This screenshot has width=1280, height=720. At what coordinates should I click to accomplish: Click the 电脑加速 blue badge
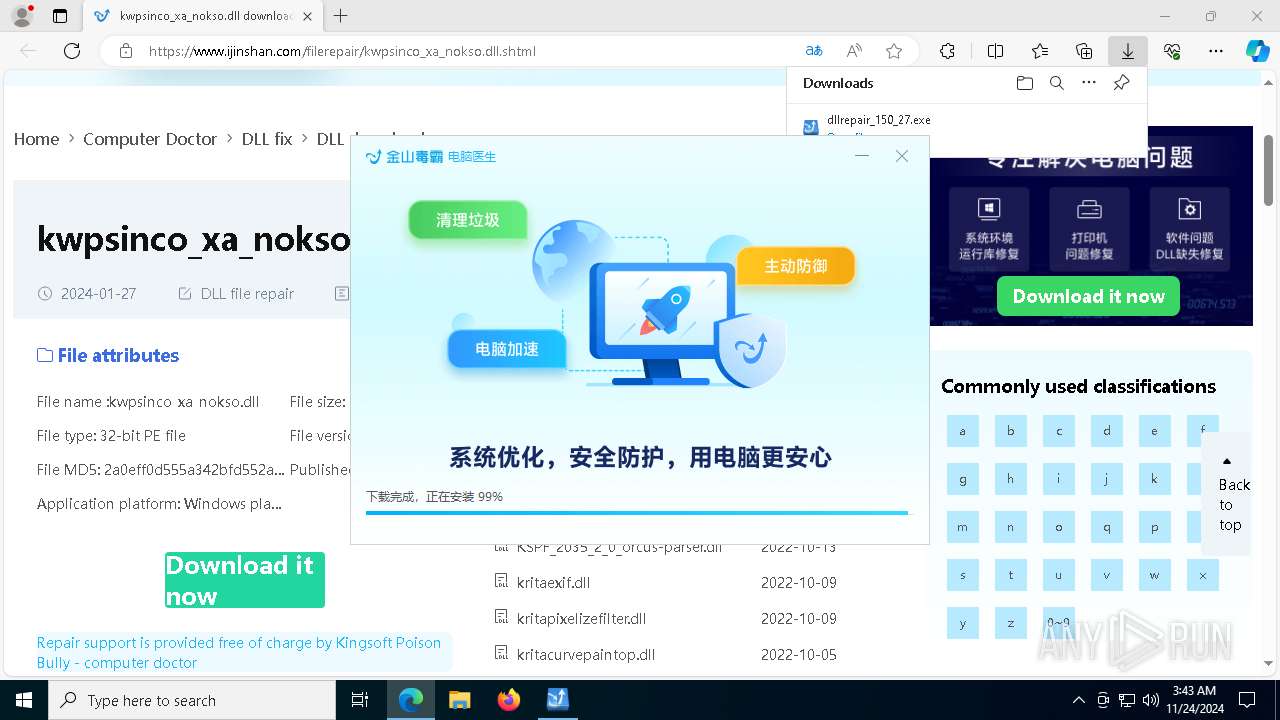coord(507,349)
